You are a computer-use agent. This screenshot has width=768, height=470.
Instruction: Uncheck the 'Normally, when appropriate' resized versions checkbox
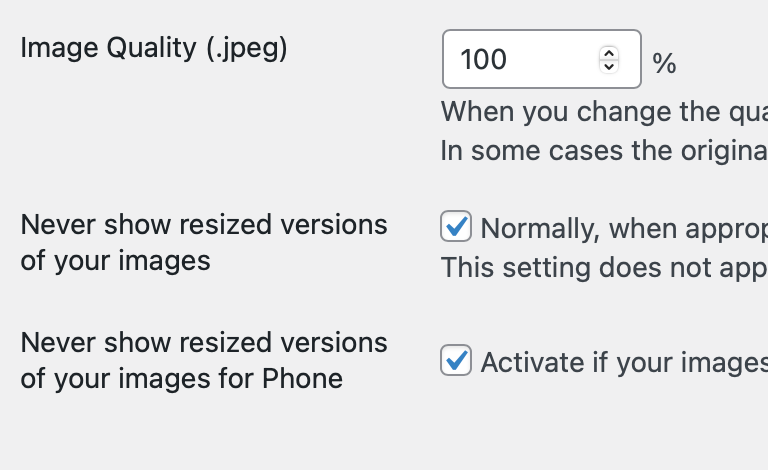[x=456, y=227]
